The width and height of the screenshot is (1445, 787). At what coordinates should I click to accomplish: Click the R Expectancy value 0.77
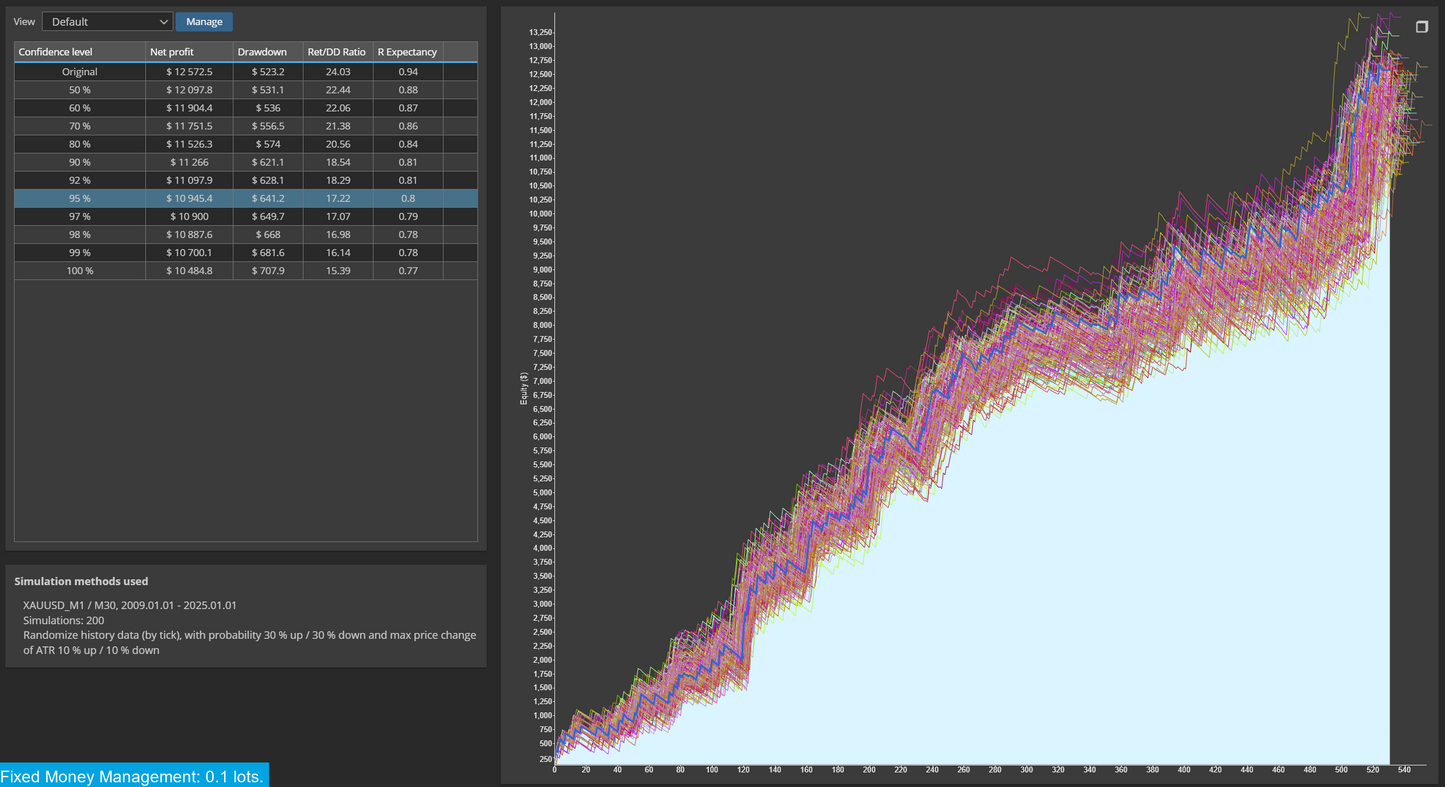point(408,270)
